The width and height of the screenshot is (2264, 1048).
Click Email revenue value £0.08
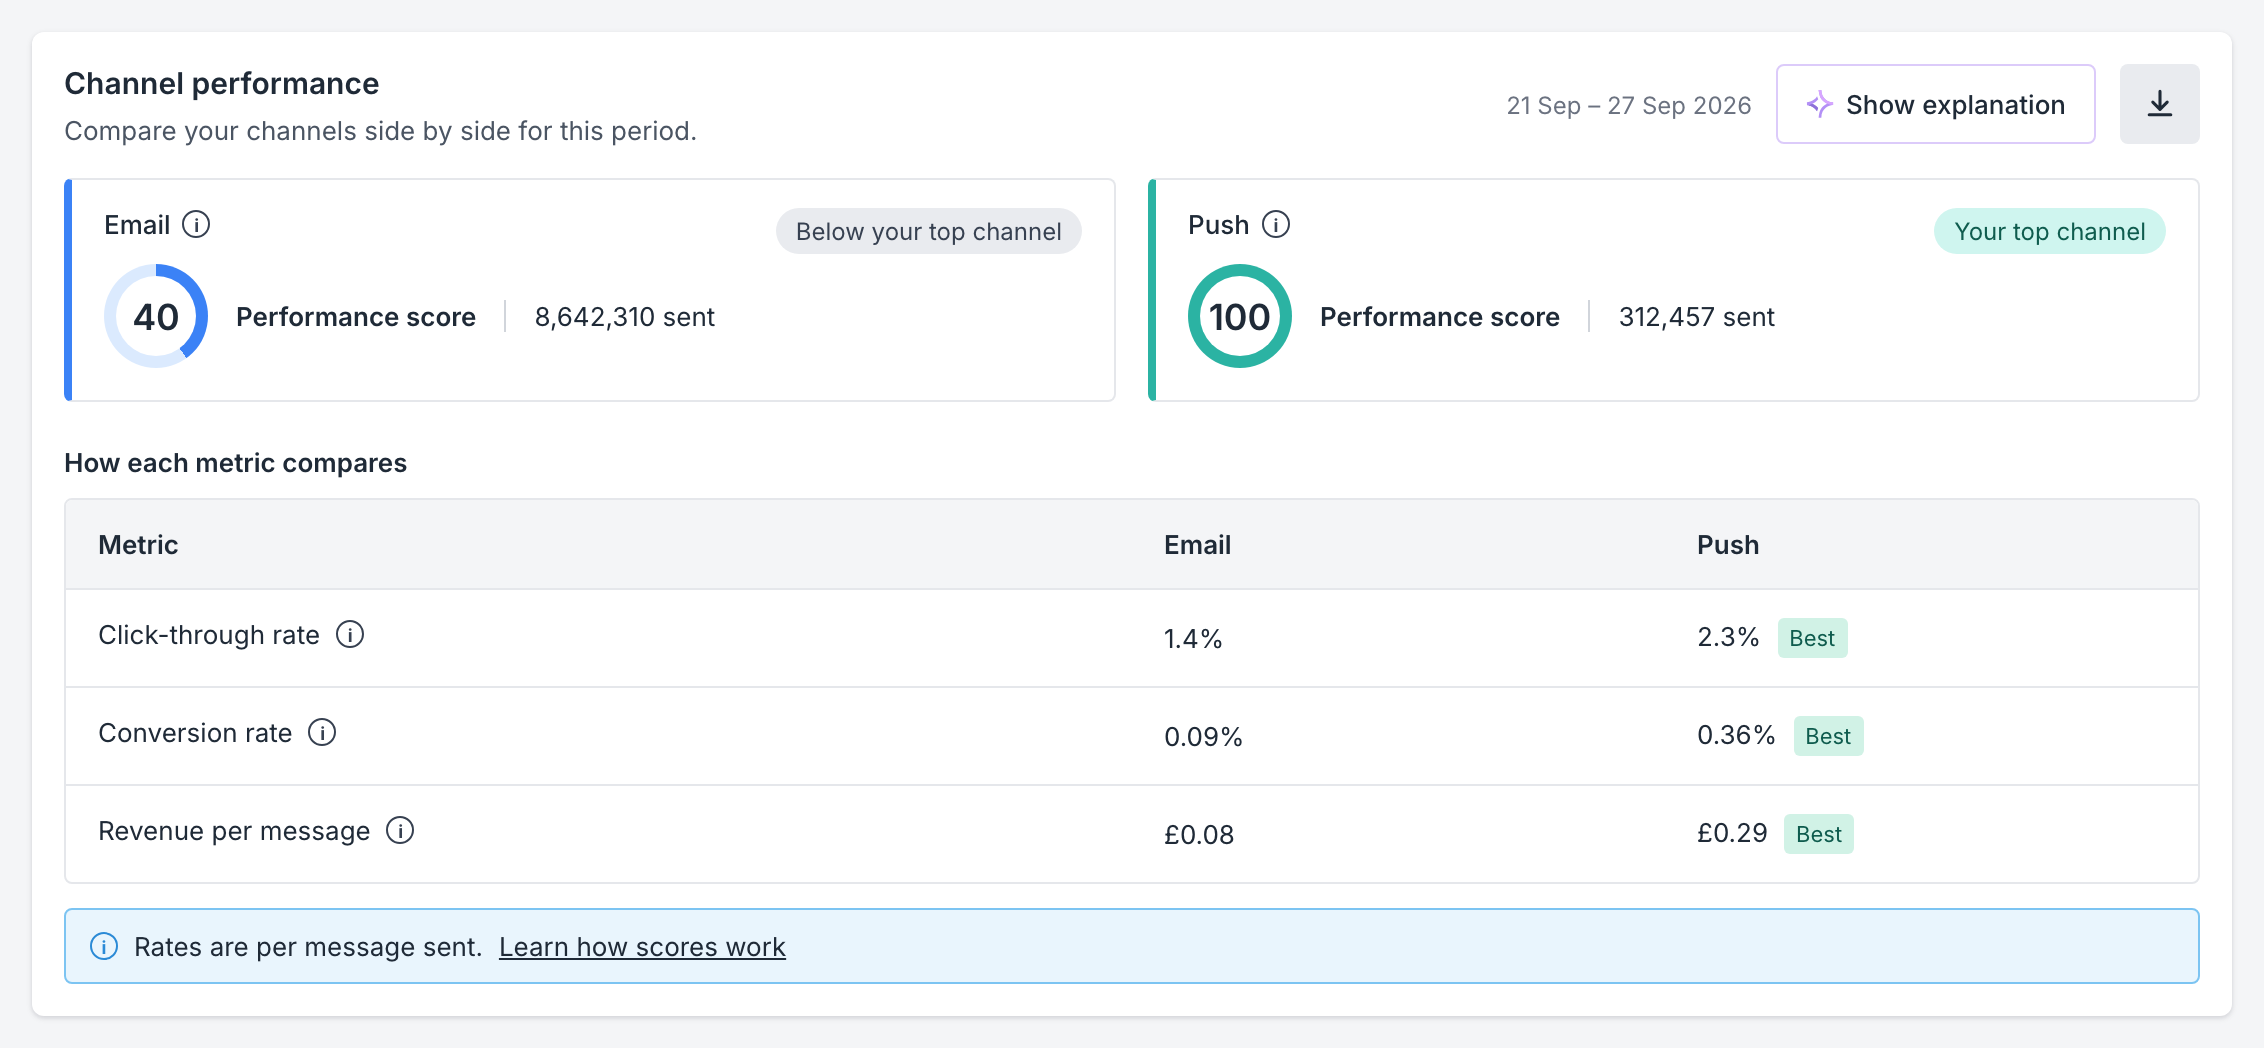[1199, 835]
